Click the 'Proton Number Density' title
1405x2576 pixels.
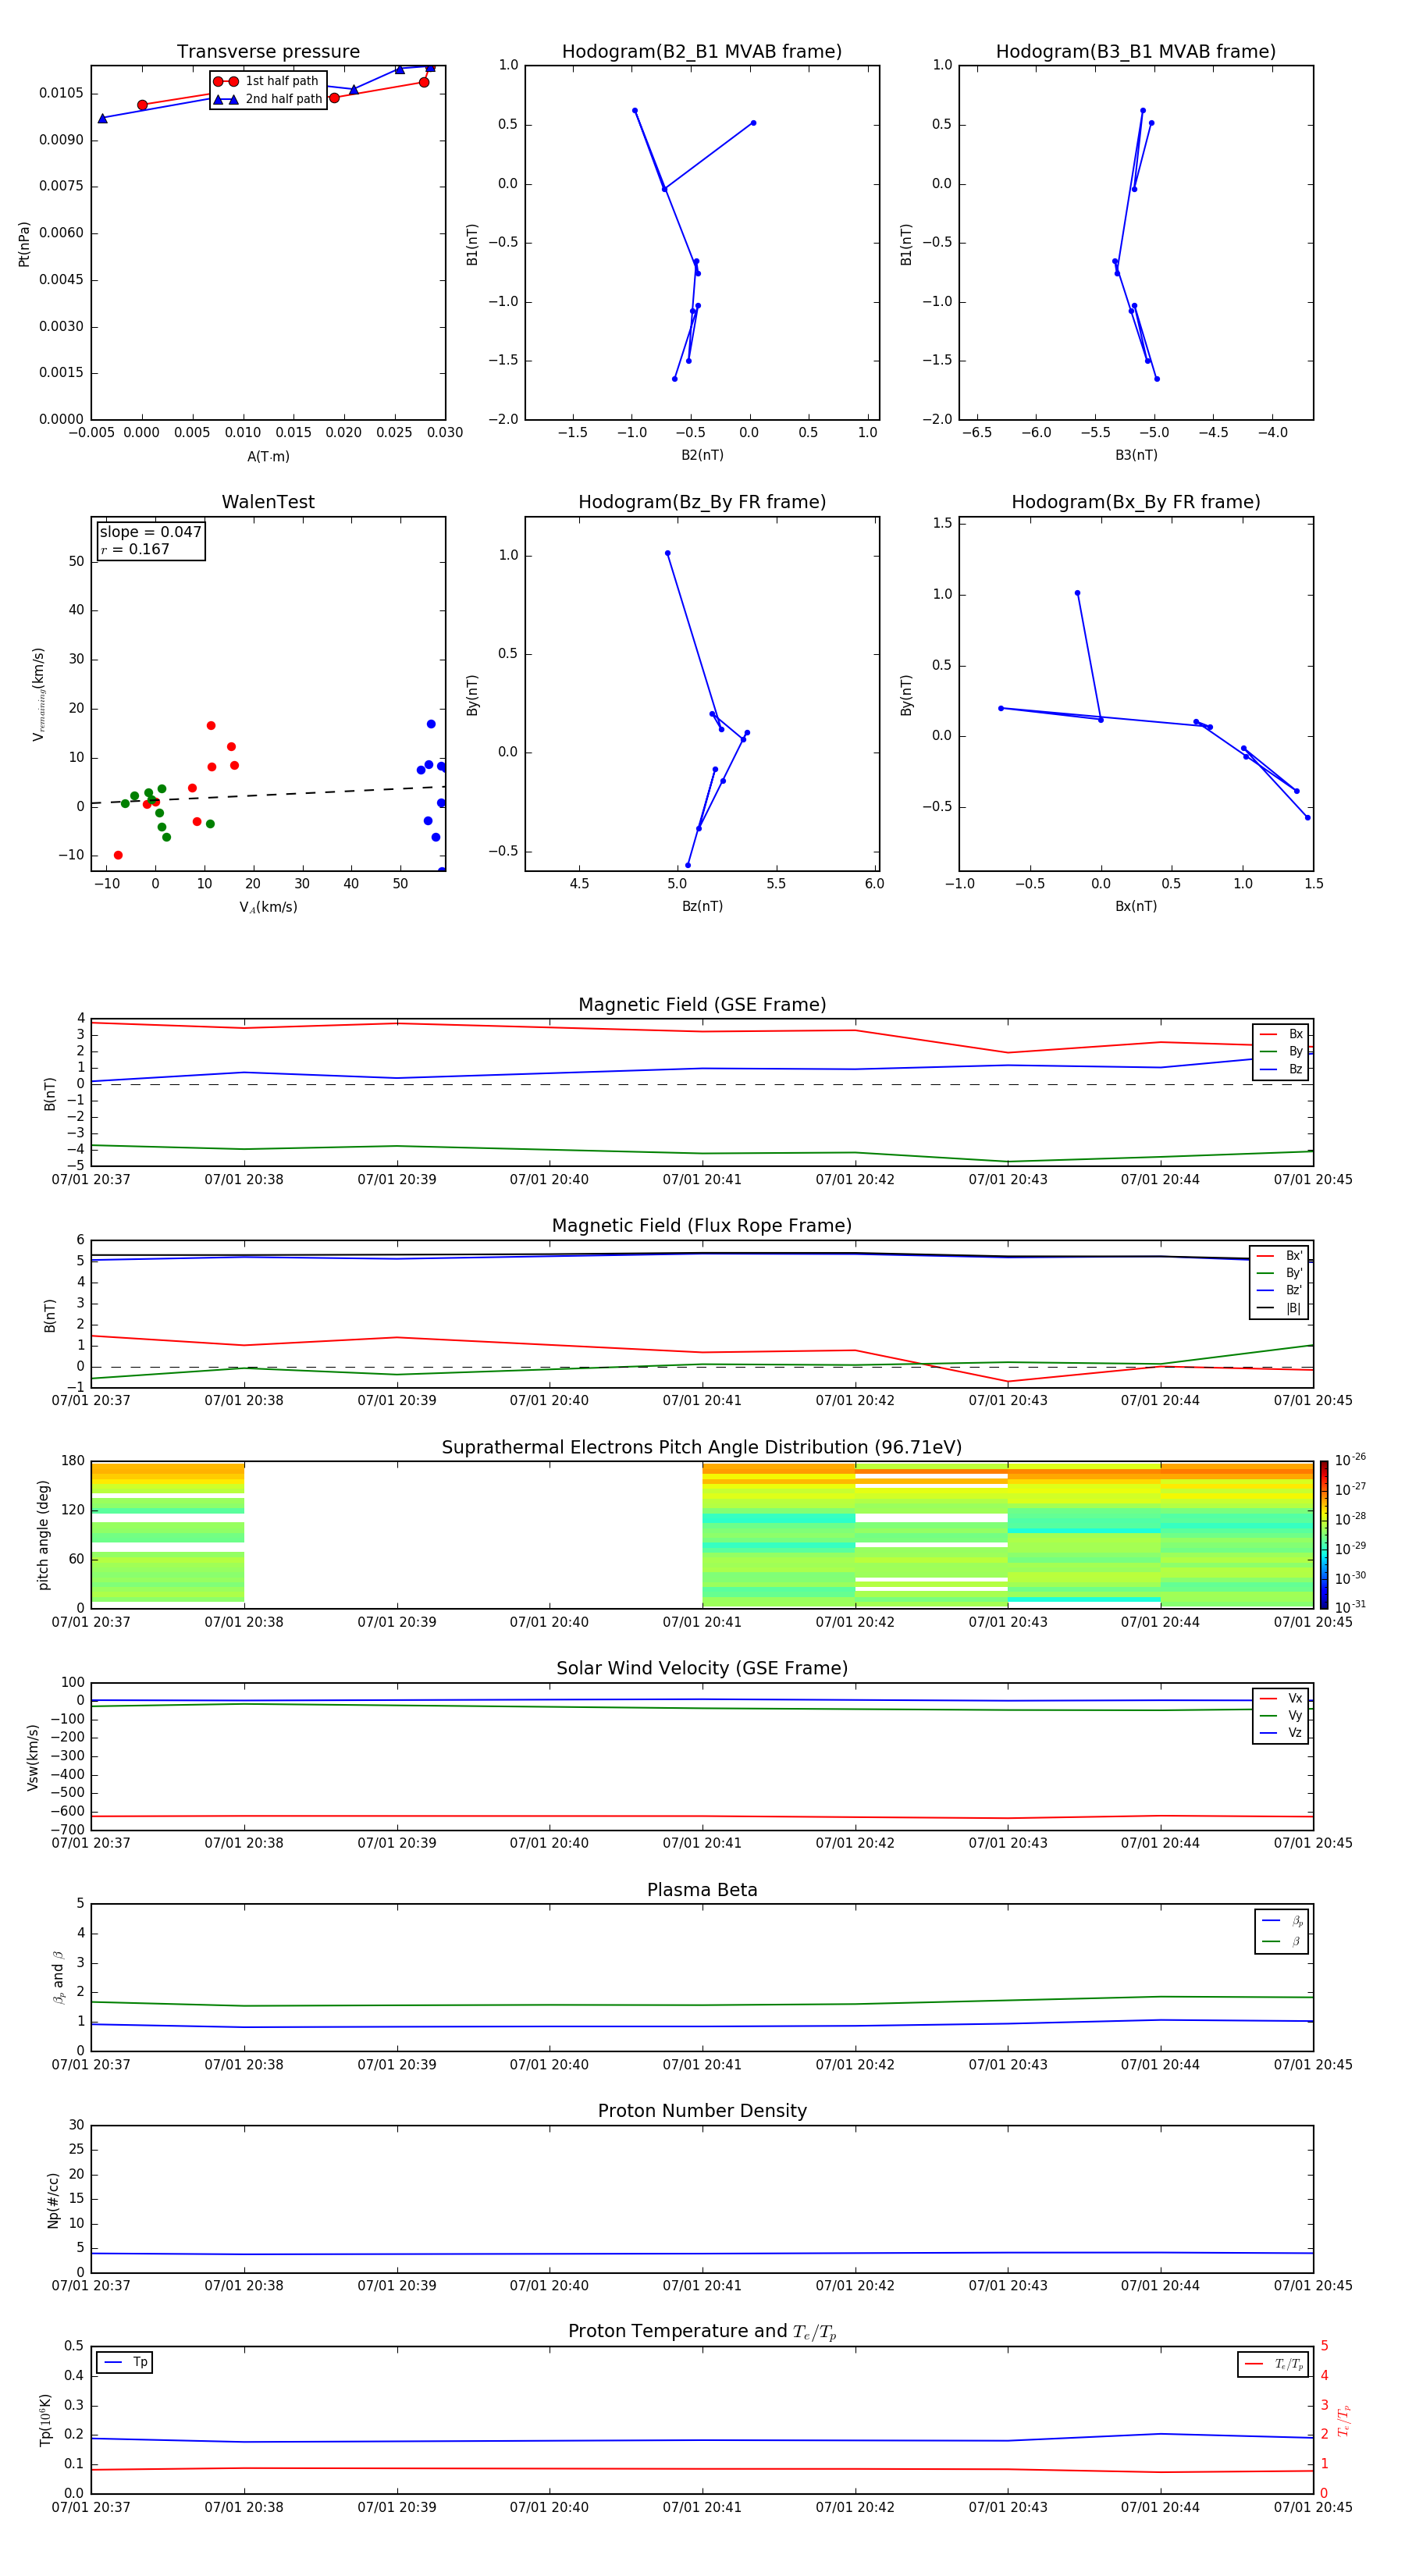(x=702, y=2111)
